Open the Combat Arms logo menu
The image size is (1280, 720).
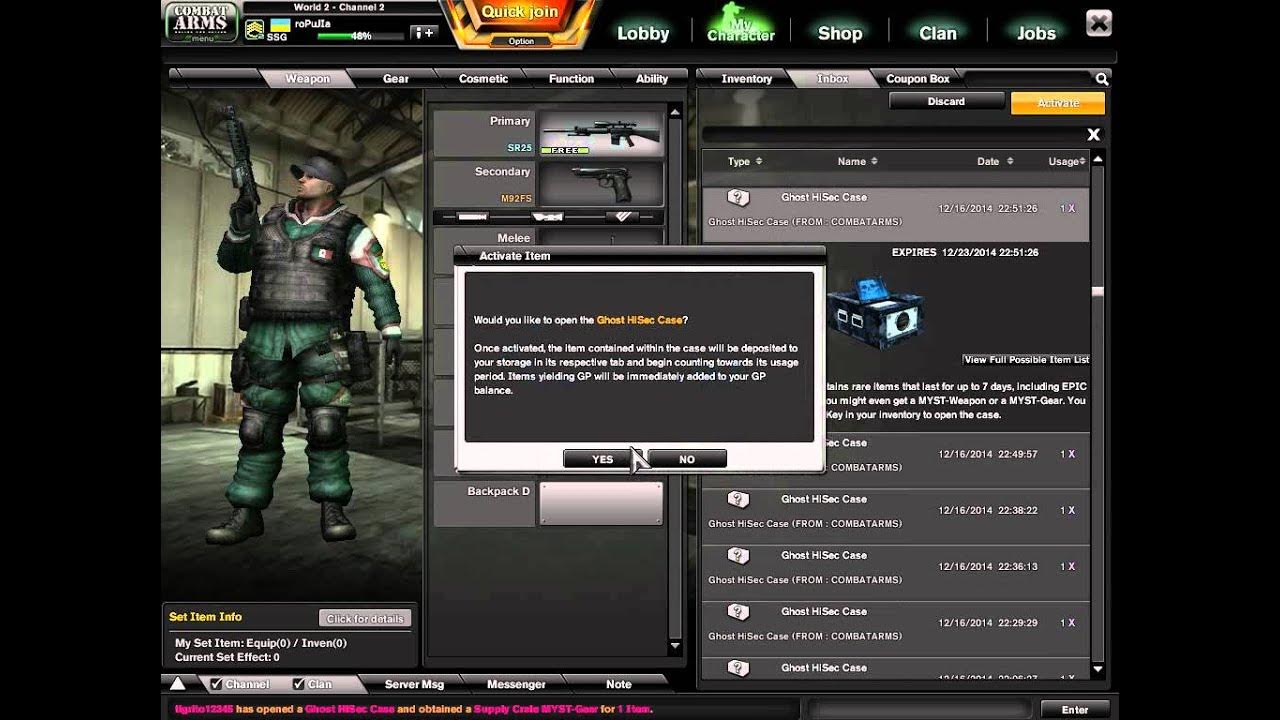(x=201, y=23)
